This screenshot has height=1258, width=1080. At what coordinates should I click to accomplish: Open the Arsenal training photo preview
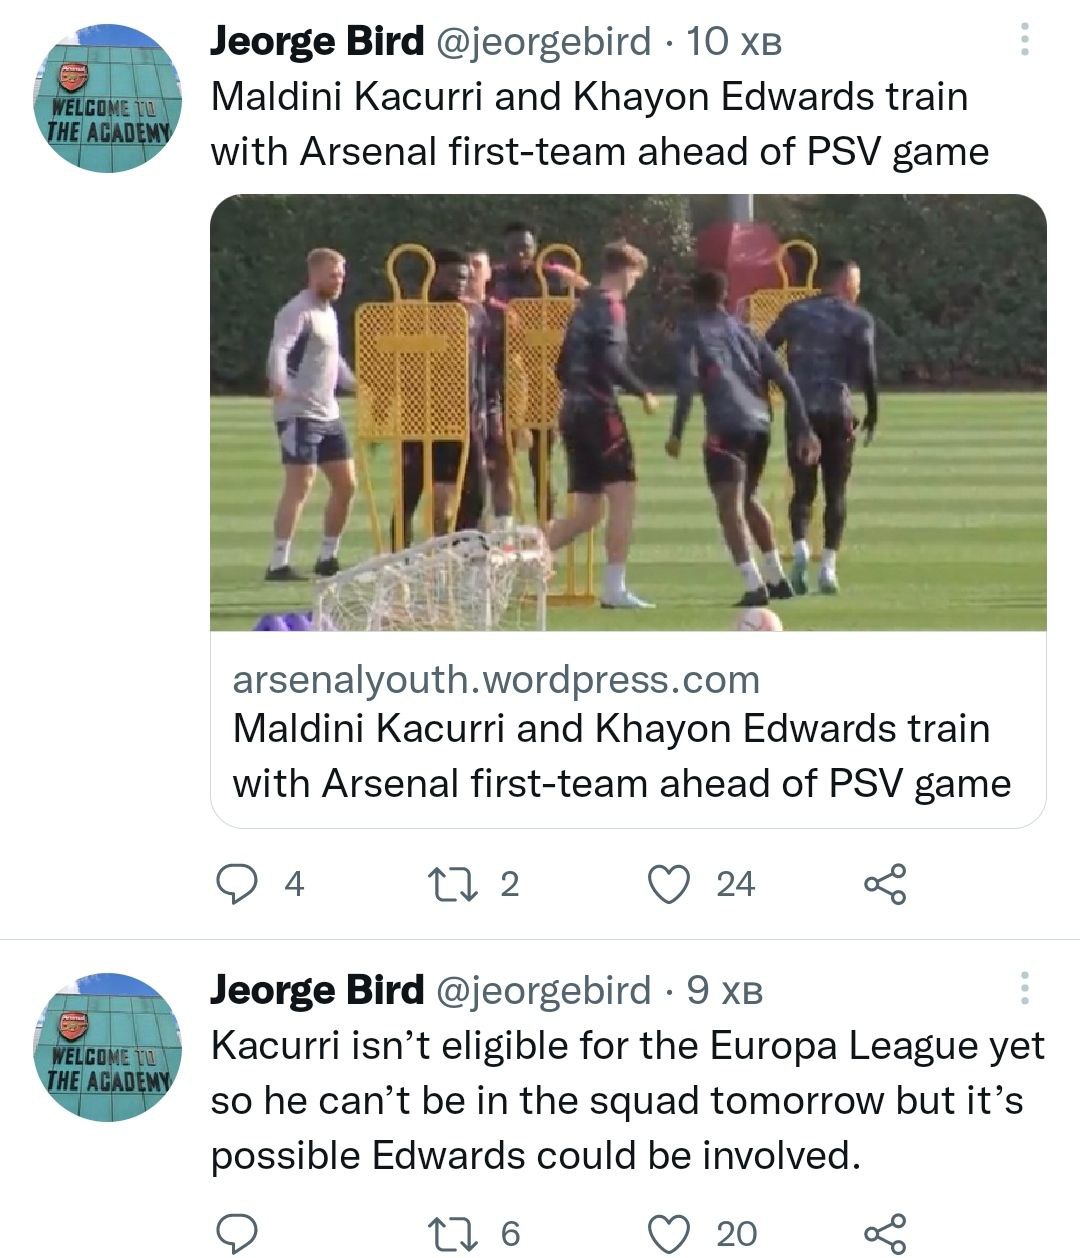tap(628, 412)
